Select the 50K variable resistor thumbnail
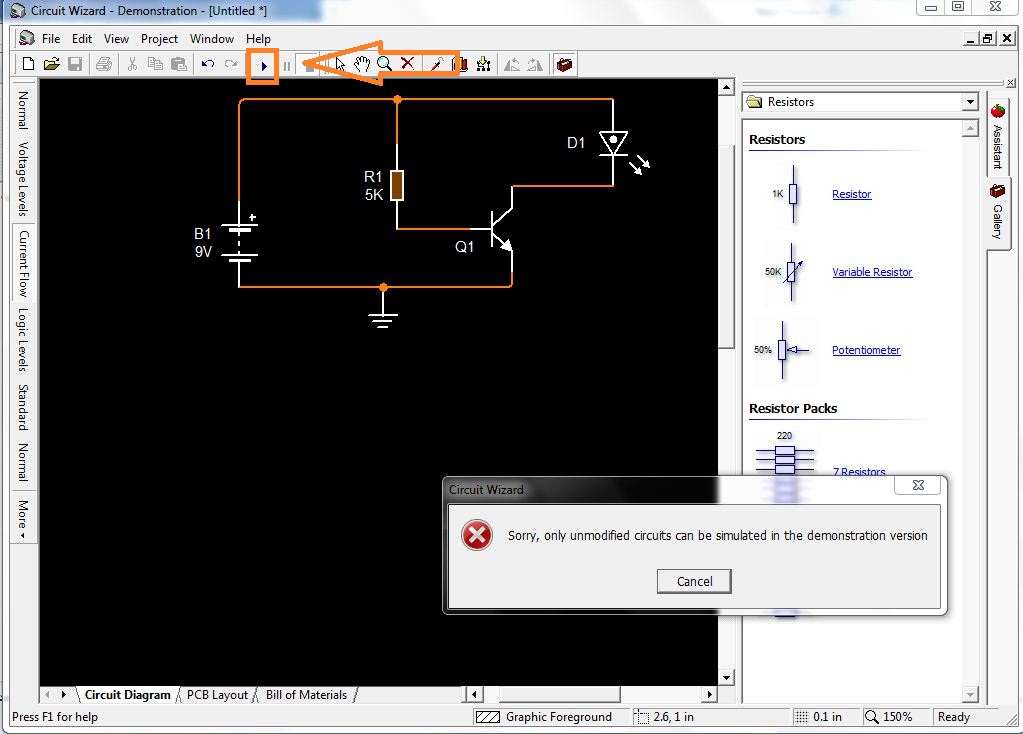The height and width of the screenshot is (734, 1023). pos(784,272)
